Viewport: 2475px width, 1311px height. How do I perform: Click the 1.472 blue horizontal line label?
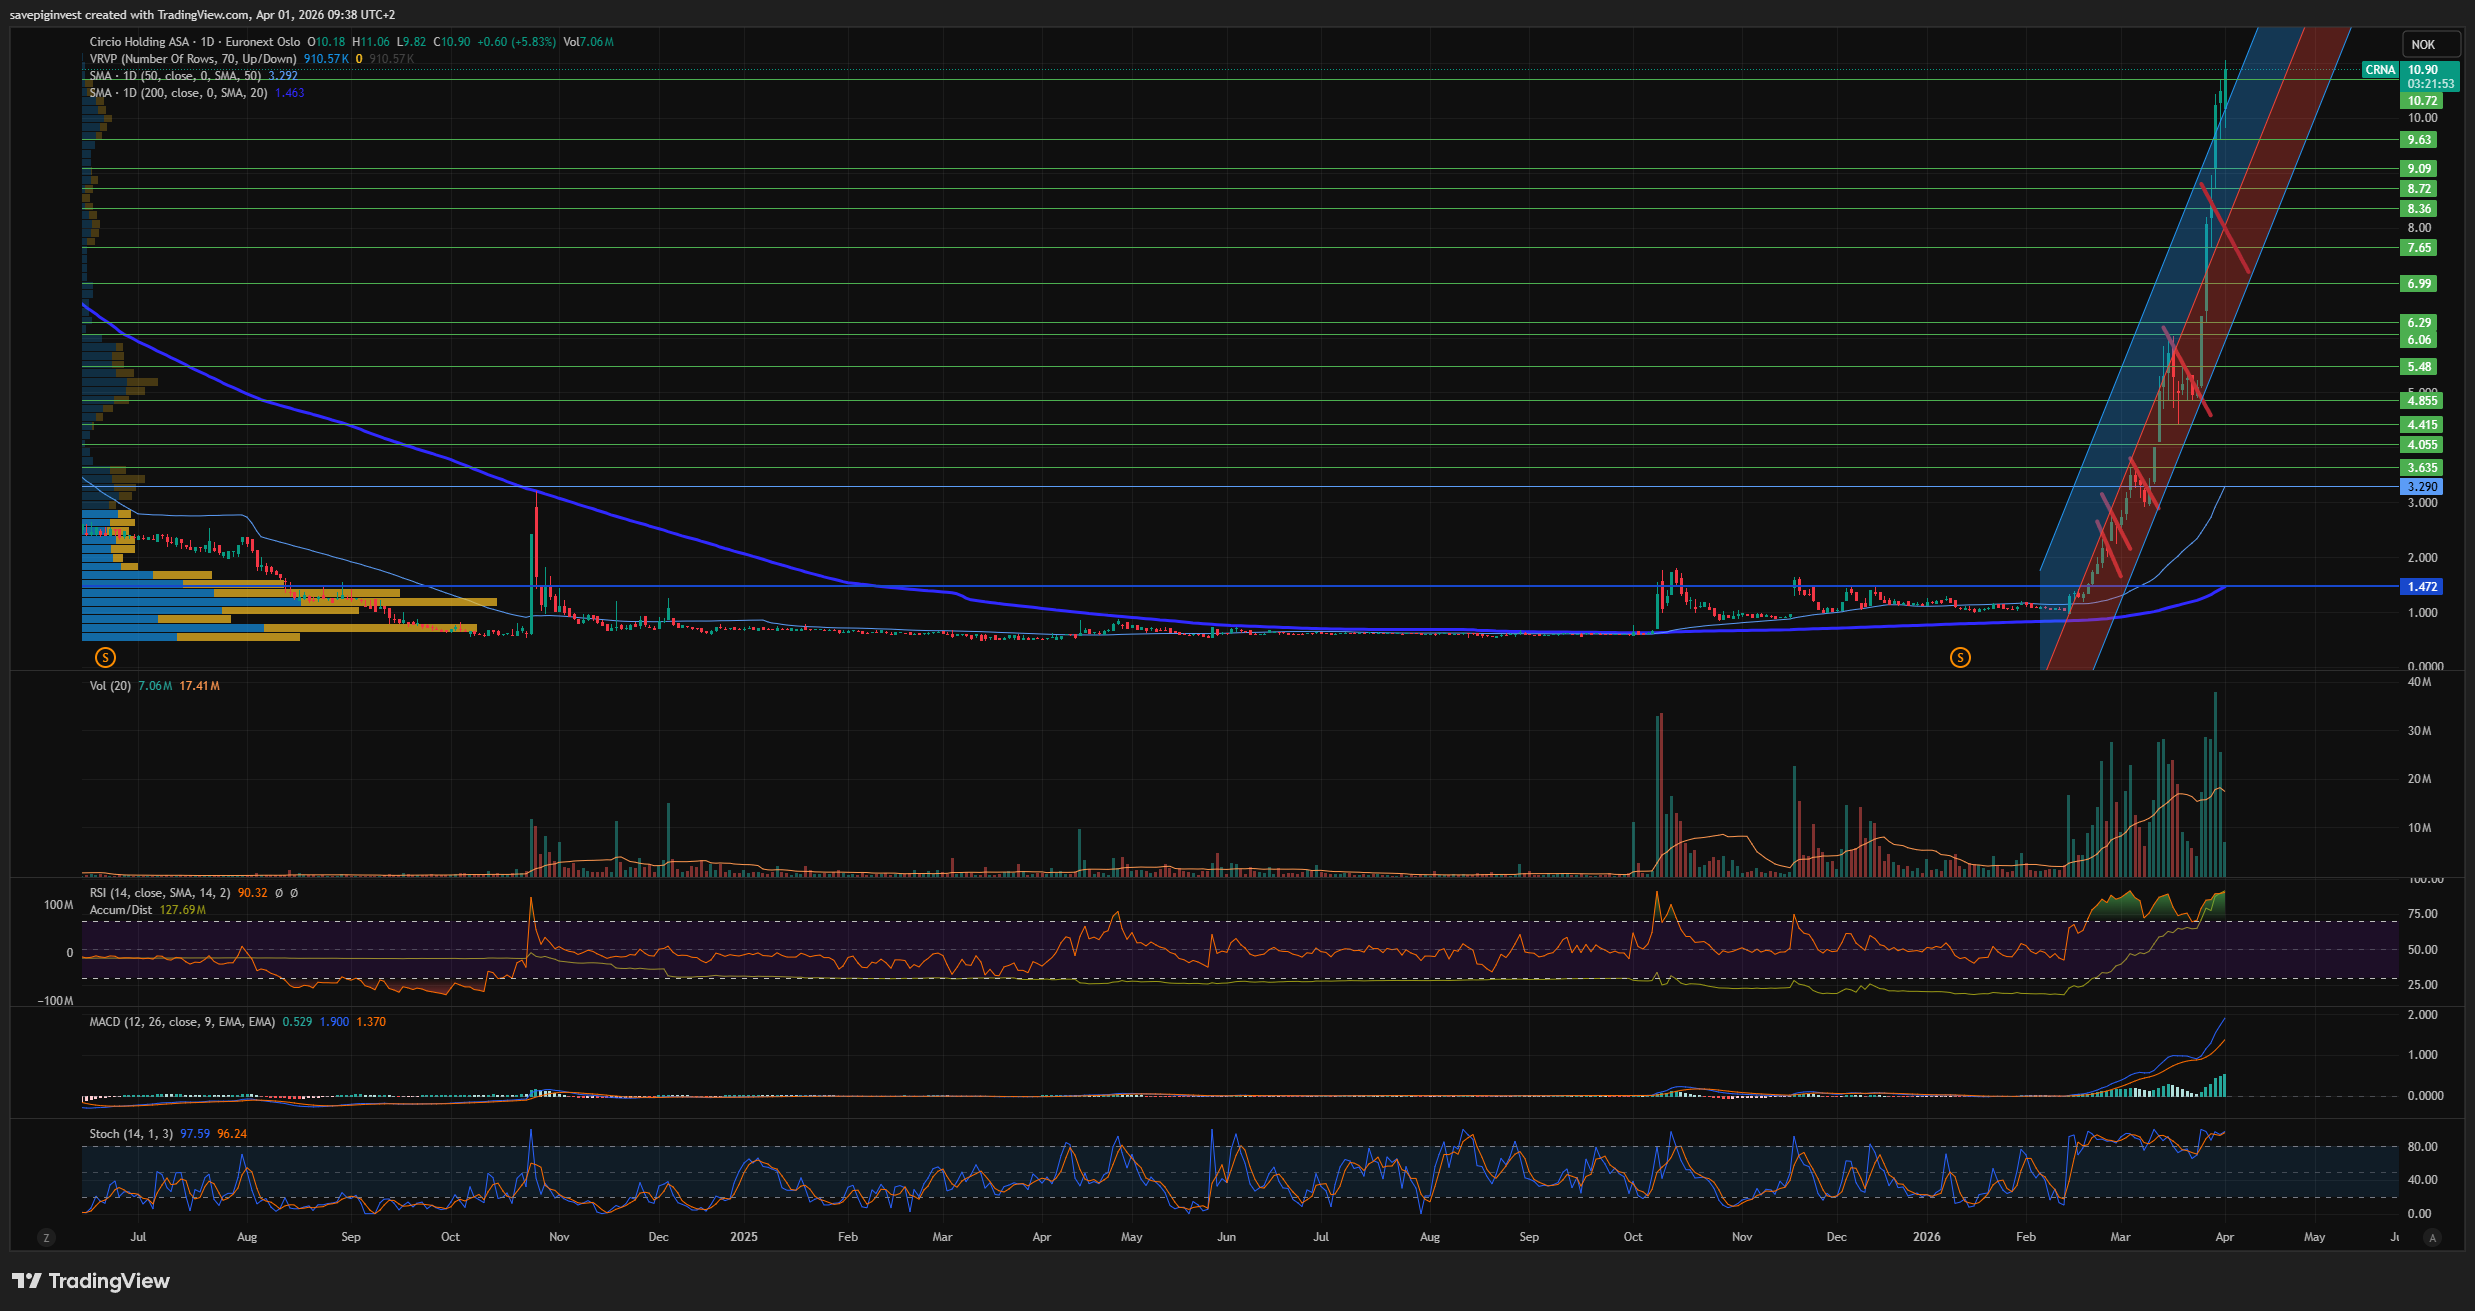2421,587
